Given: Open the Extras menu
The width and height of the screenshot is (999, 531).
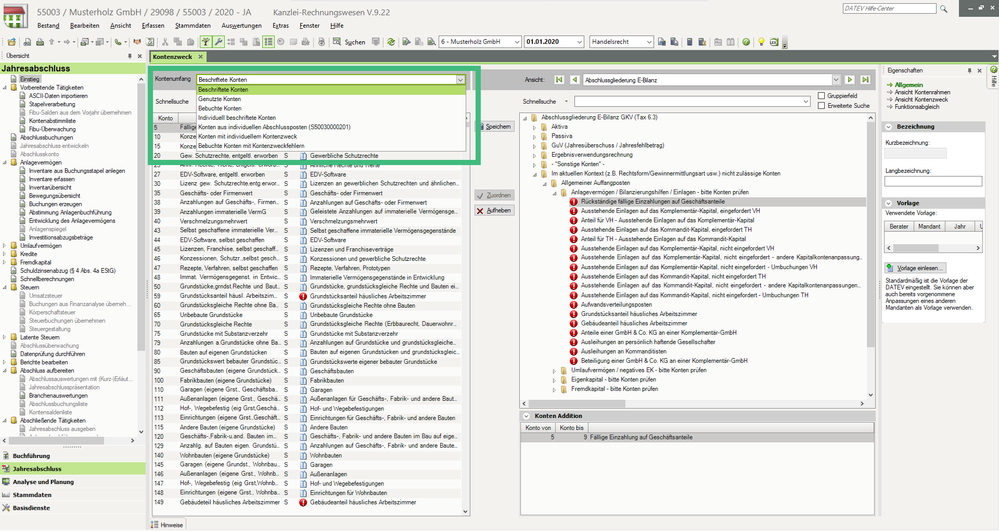Looking at the screenshot, I should [x=280, y=25].
